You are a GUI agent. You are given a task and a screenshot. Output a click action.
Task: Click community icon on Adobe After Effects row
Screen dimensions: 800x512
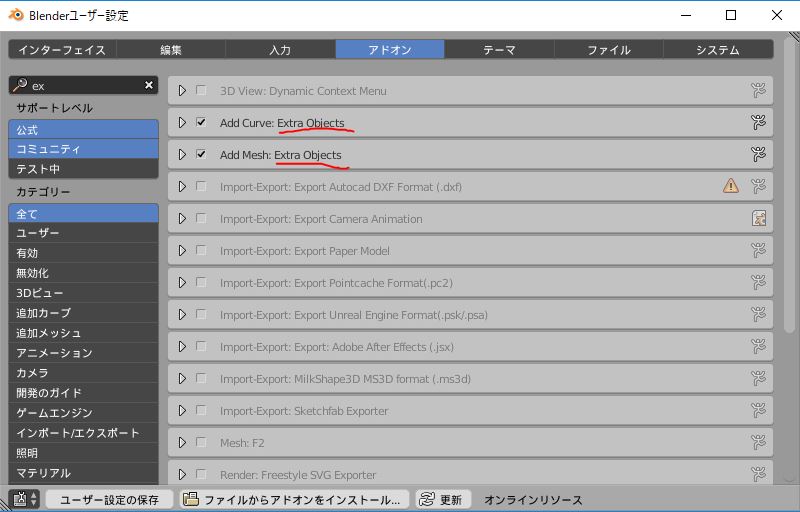click(758, 347)
